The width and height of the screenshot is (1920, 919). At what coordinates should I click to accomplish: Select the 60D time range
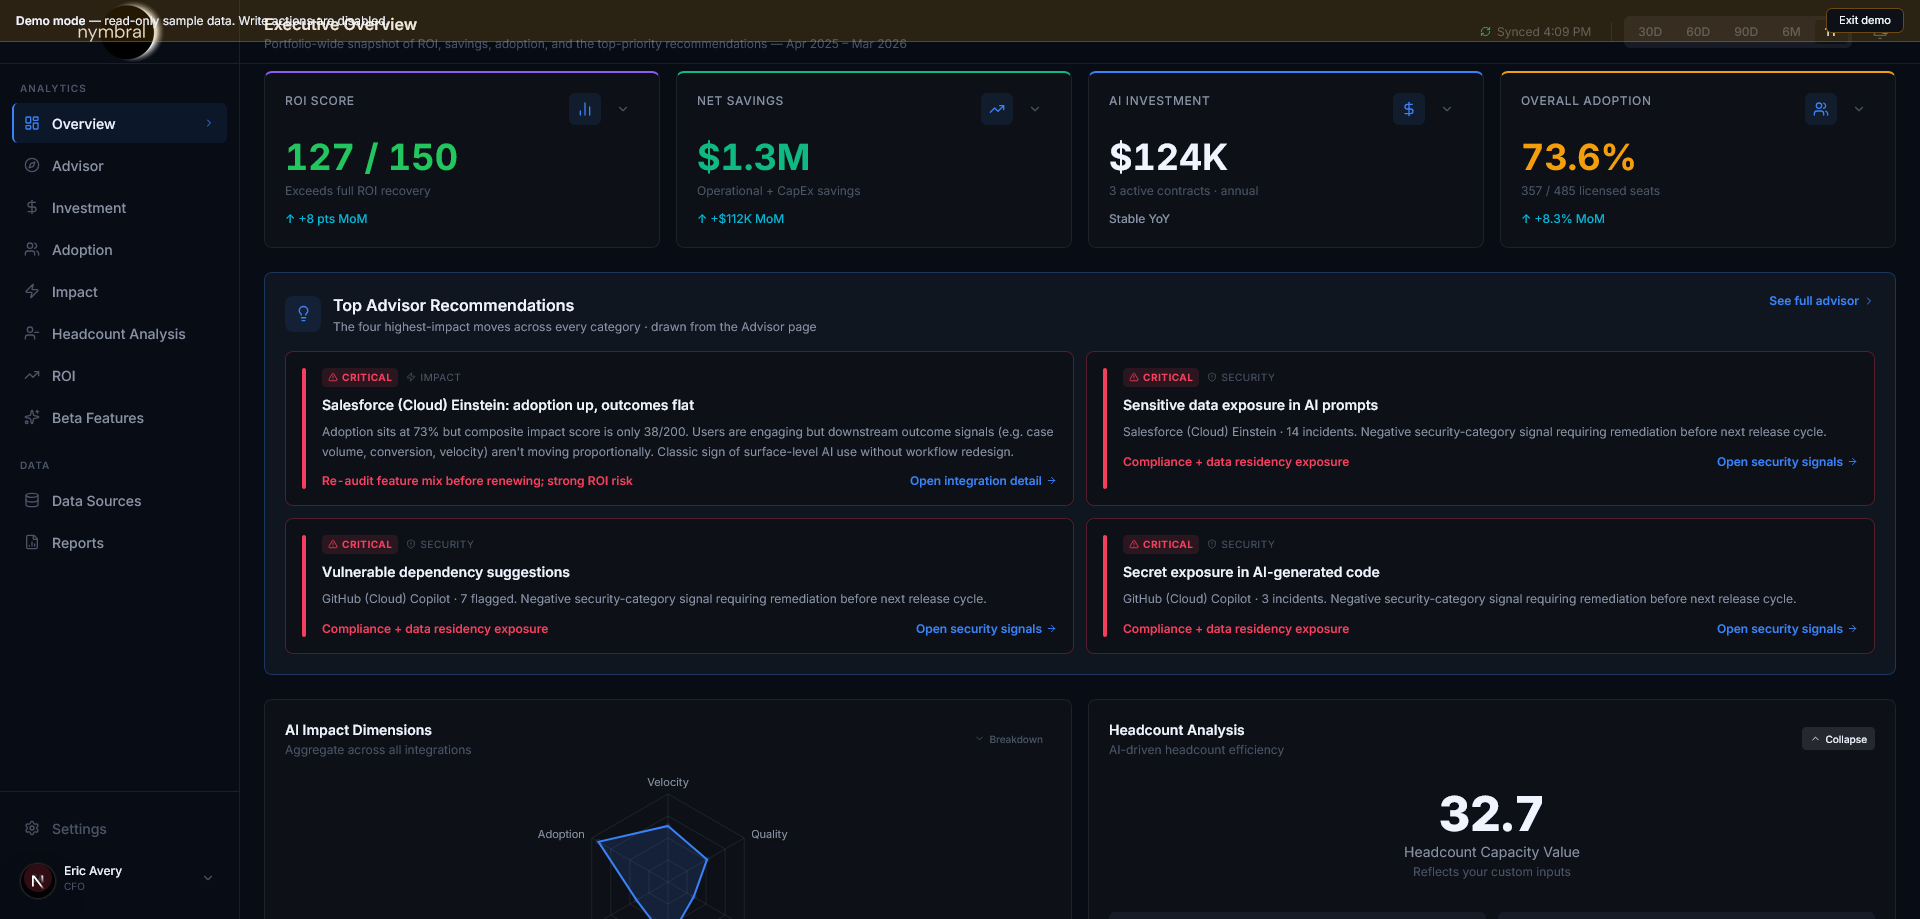[x=1698, y=32]
